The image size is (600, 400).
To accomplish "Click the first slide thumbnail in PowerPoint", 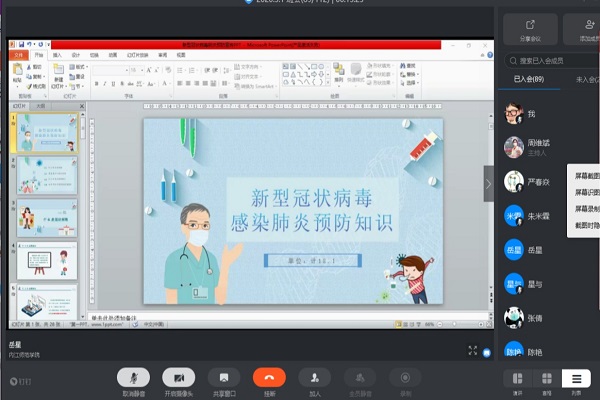I will pos(47,132).
